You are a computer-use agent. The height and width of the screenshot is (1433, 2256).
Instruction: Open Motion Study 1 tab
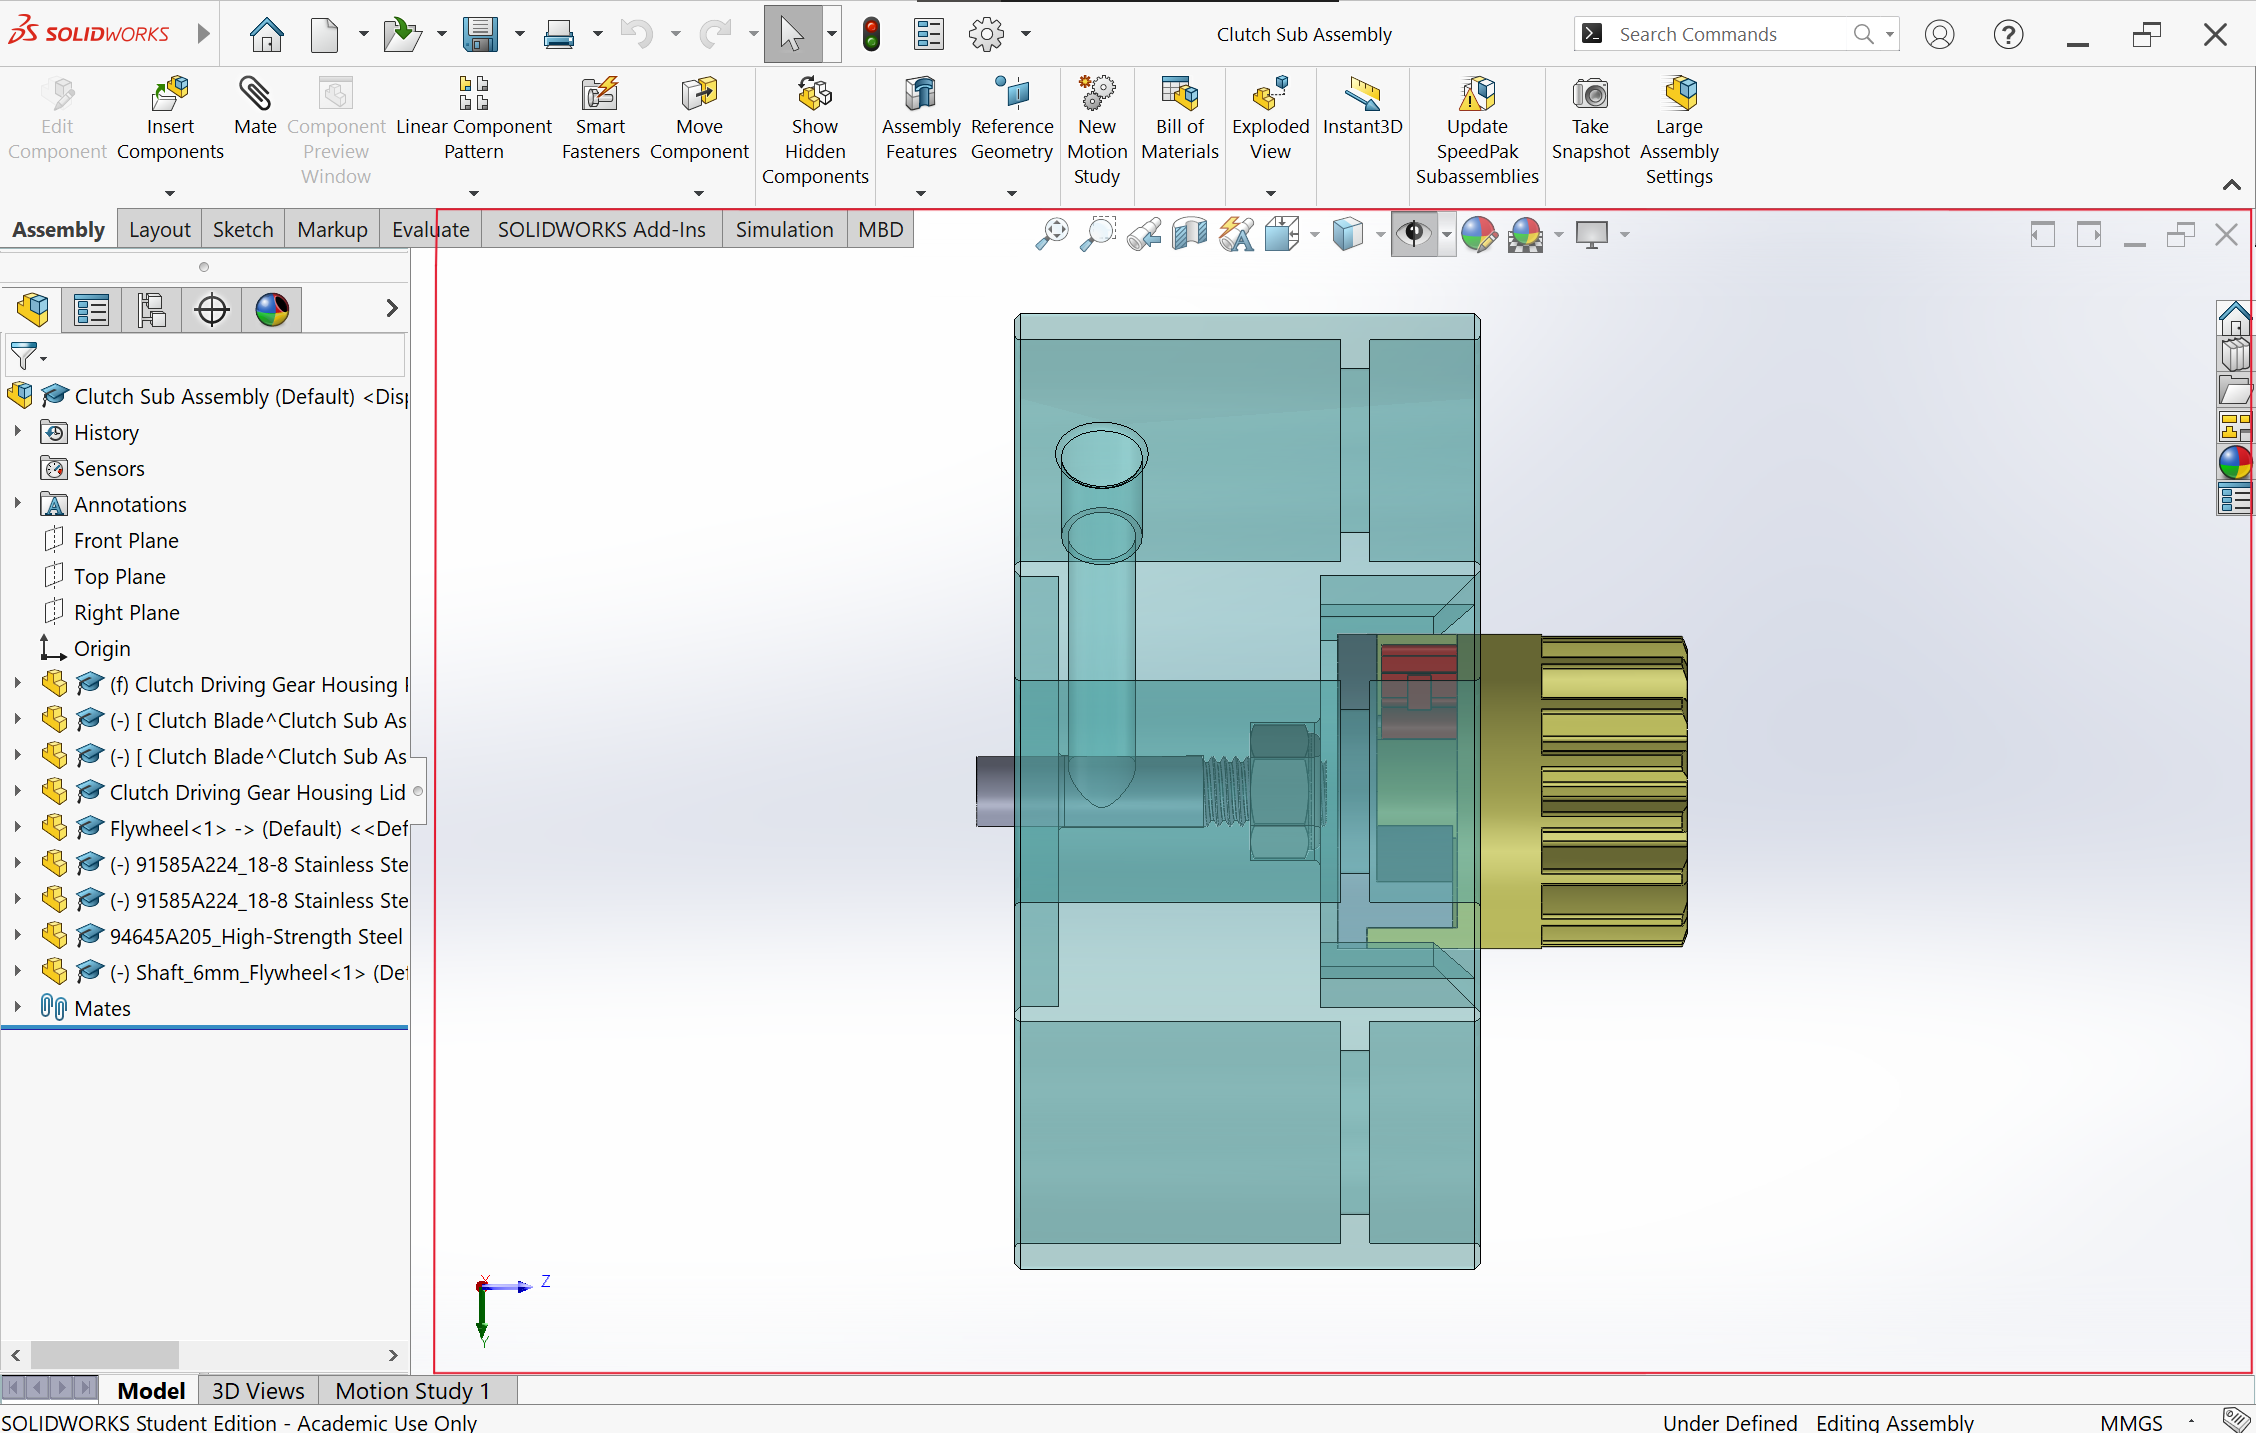pos(413,1390)
